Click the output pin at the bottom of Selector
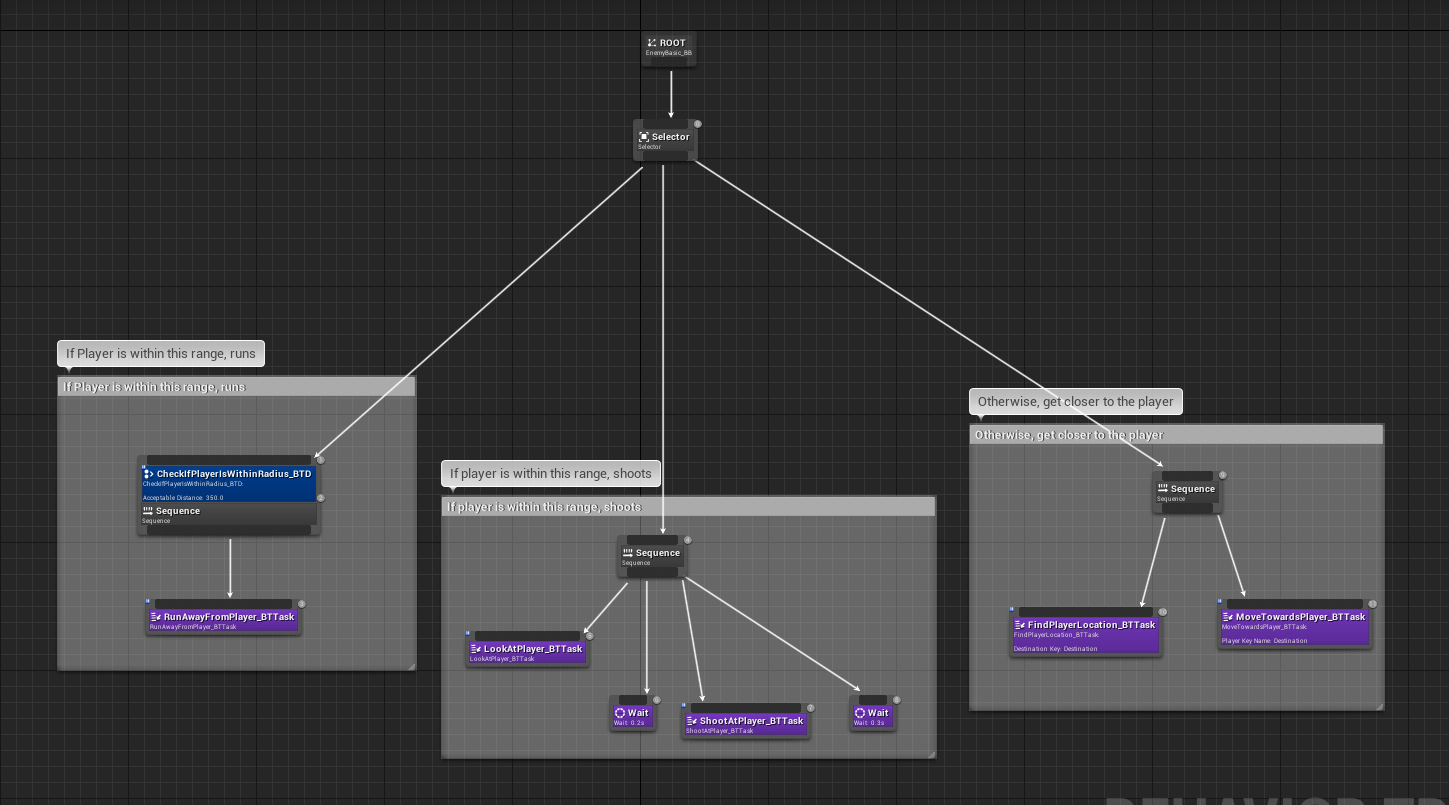 pos(665,155)
